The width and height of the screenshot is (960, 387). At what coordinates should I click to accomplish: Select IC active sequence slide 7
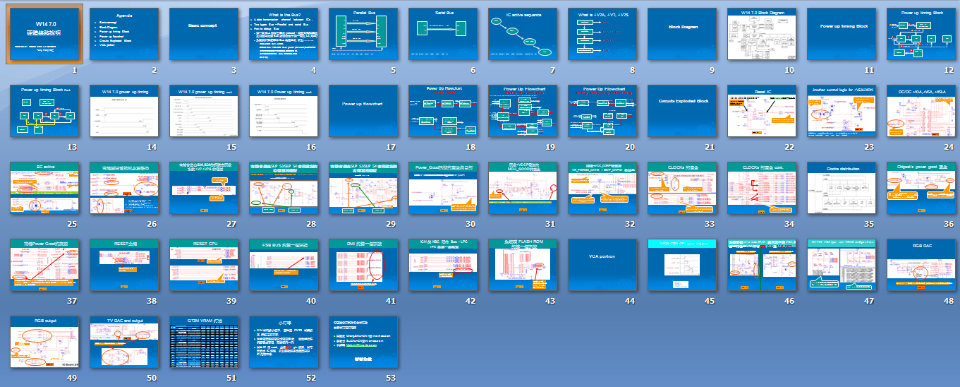523,34
